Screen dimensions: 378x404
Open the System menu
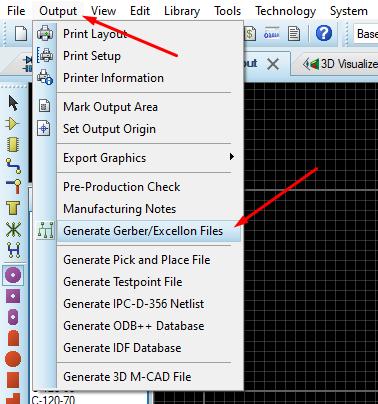tap(349, 11)
